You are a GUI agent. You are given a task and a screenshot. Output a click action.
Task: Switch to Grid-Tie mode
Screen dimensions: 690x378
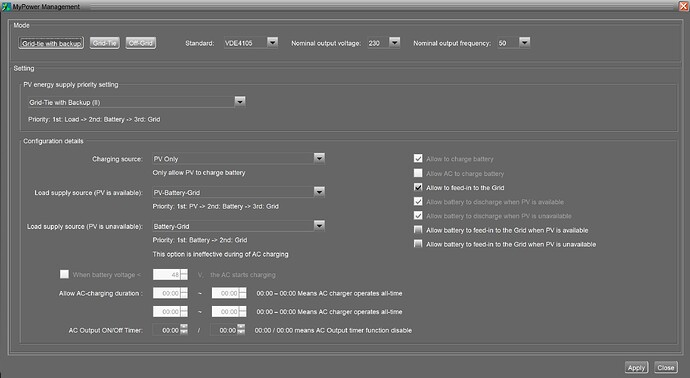(105, 43)
